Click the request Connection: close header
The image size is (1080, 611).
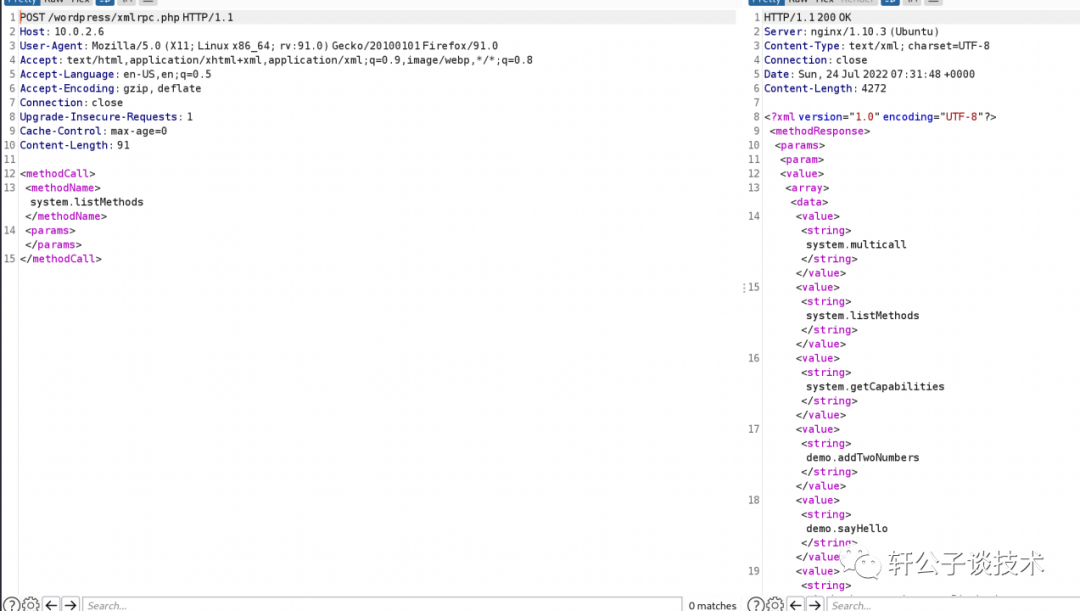pyautogui.click(x=71, y=103)
